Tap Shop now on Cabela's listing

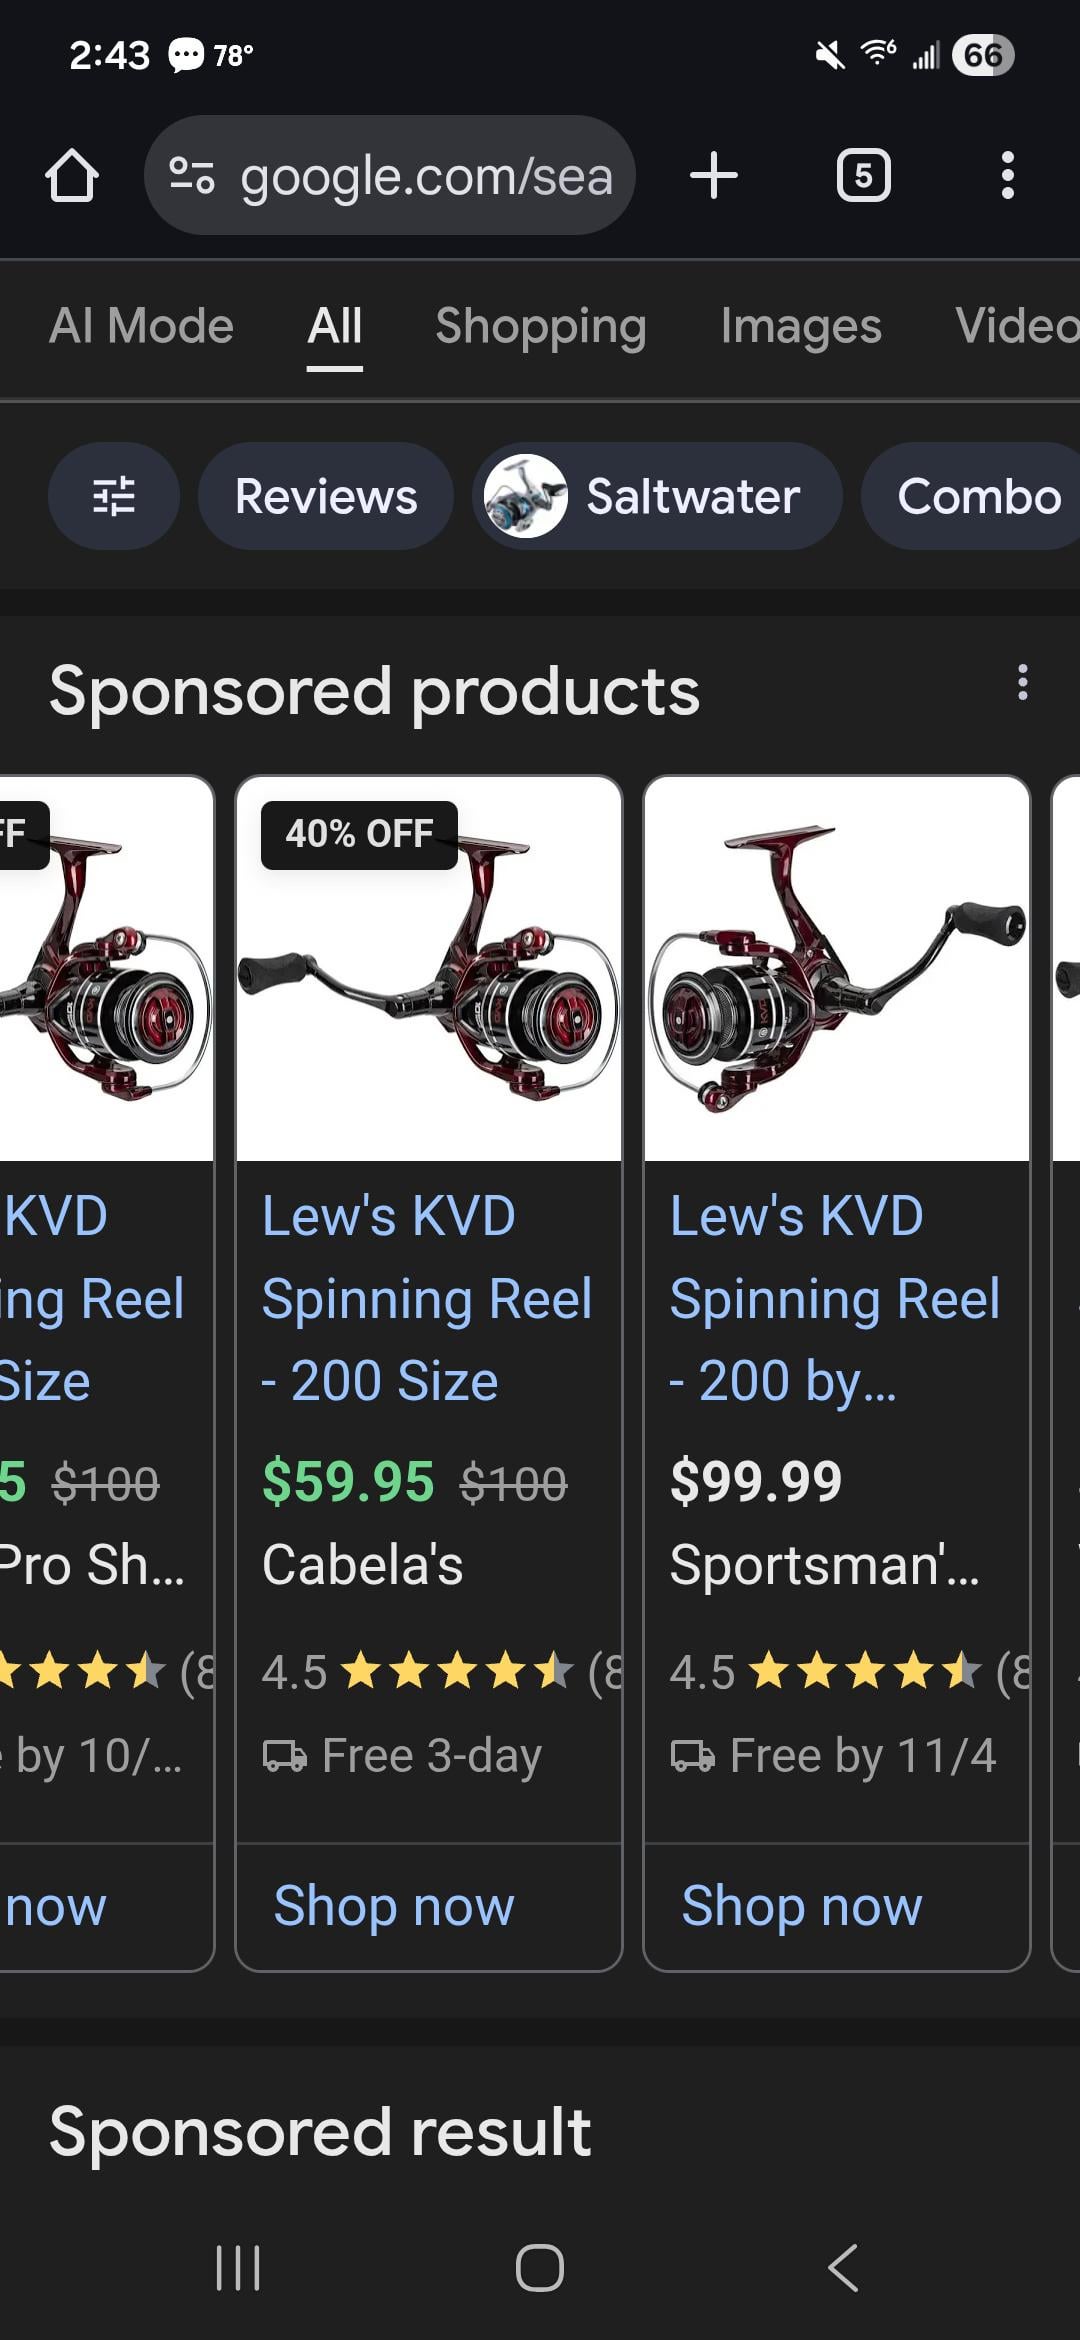tap(394, 1906)
